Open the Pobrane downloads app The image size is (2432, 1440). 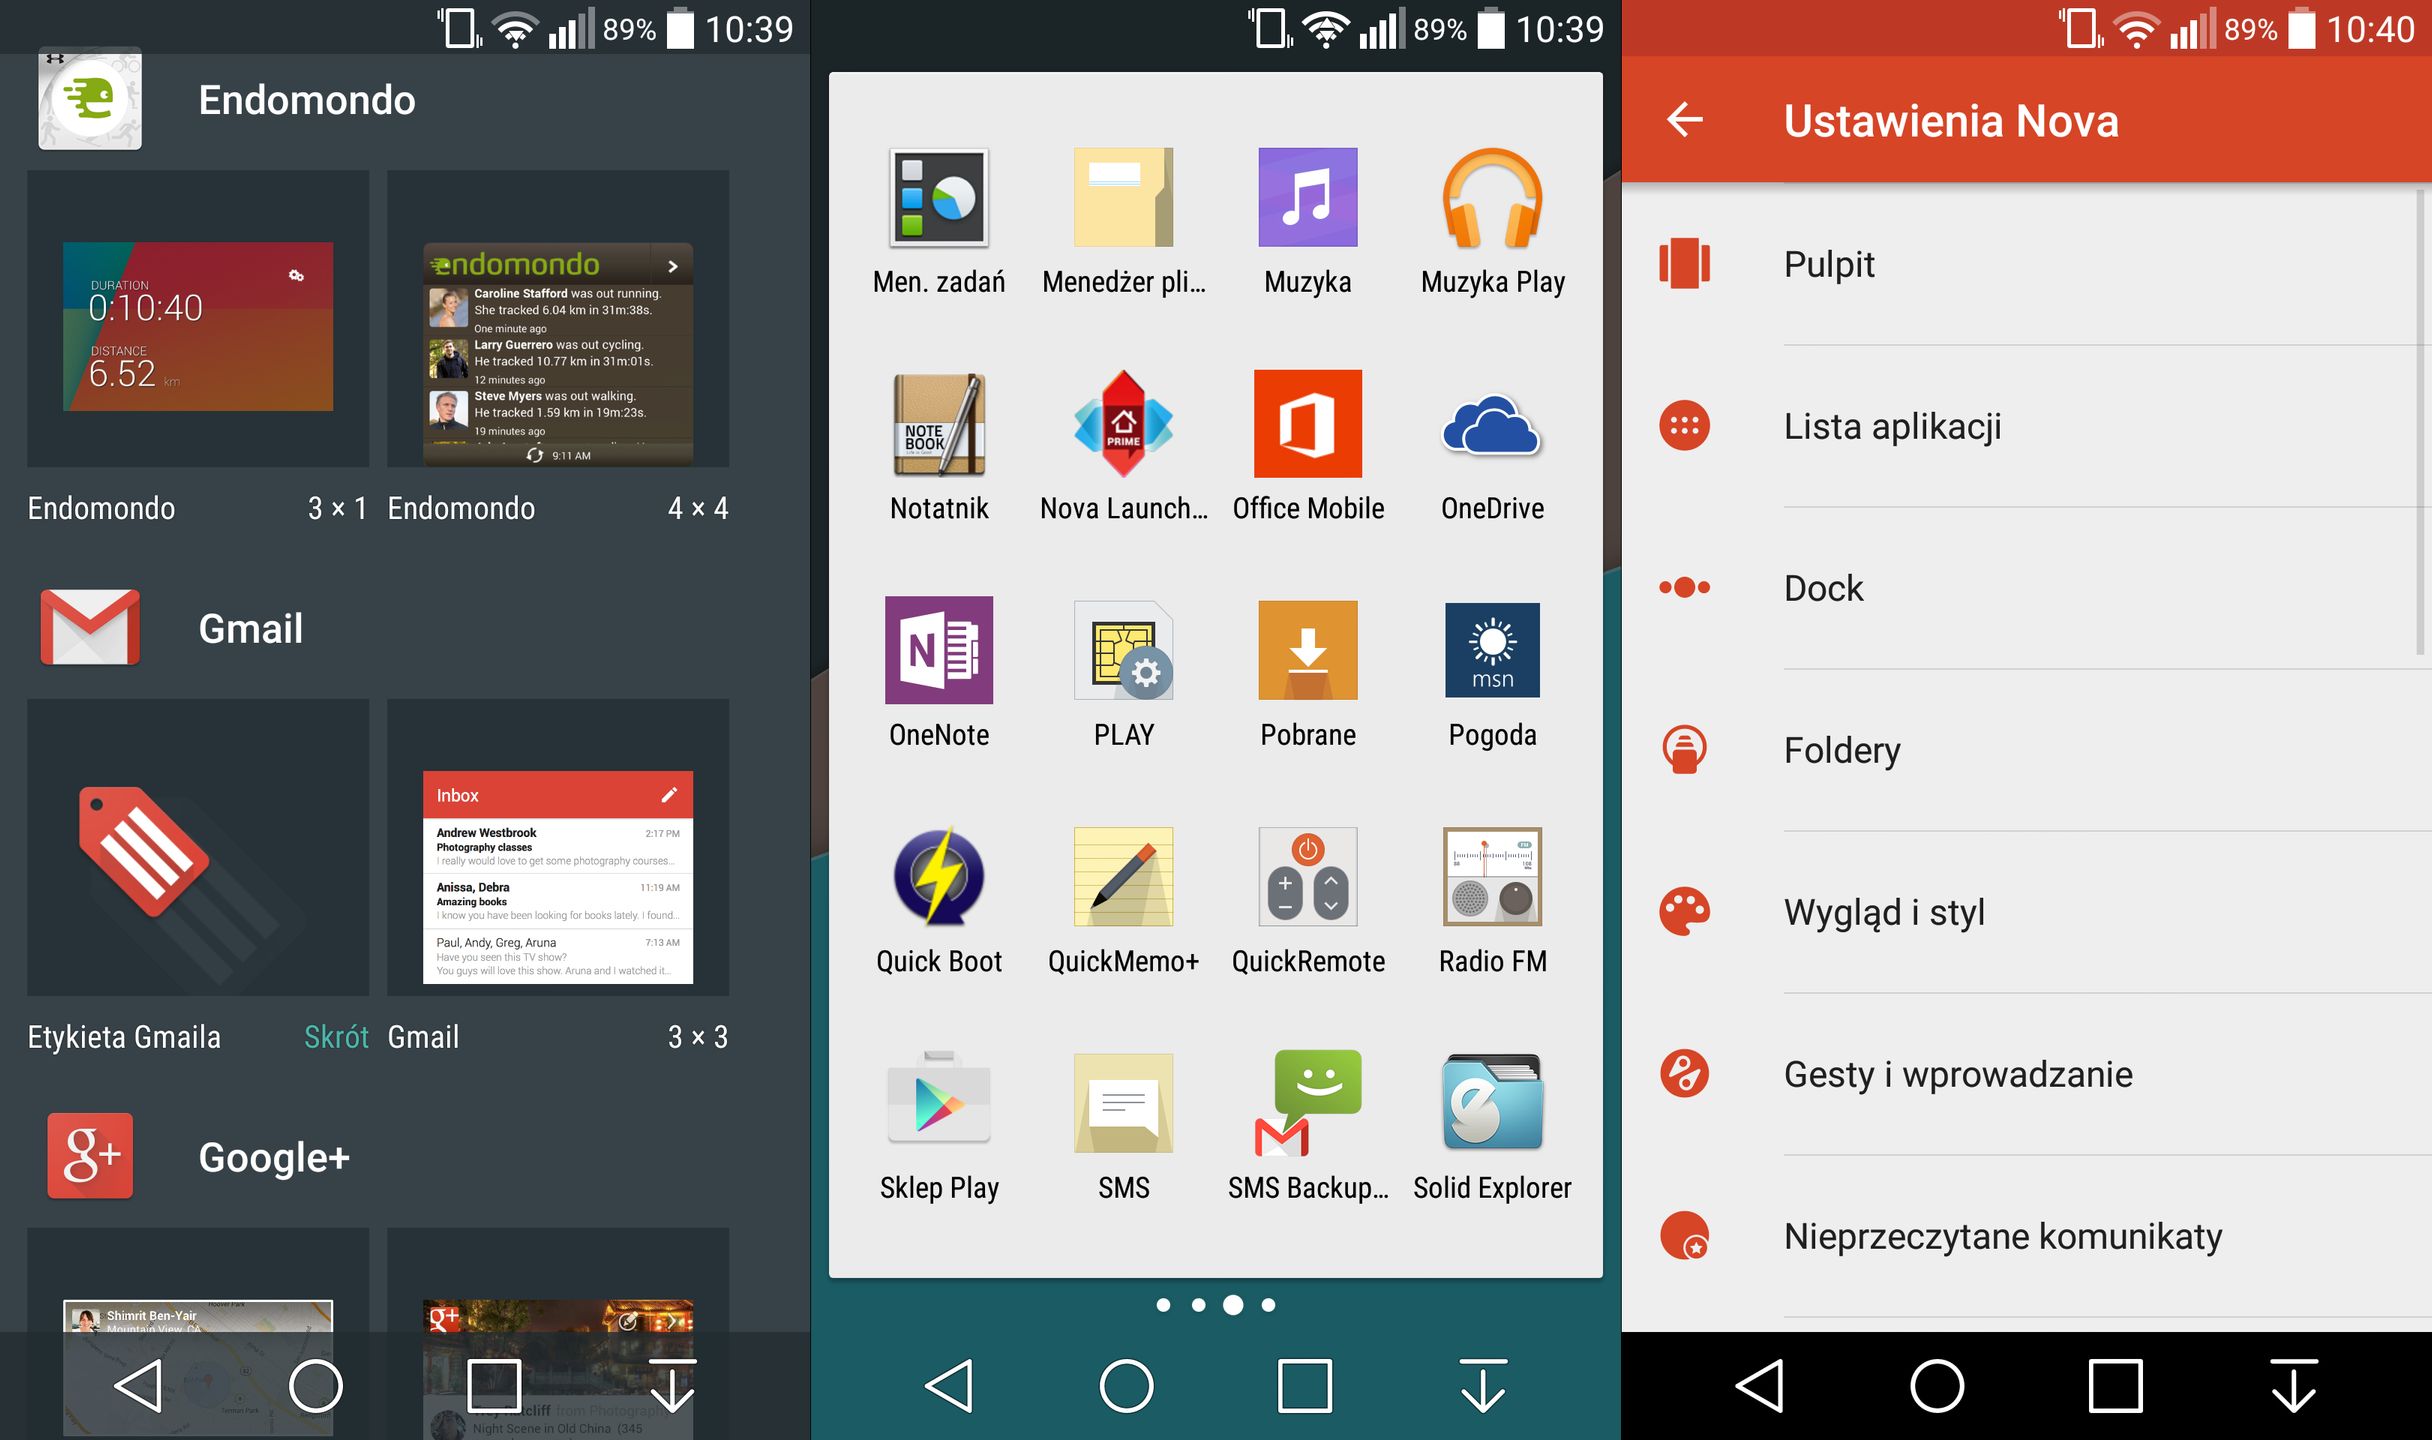click(x=1307, y=650)
